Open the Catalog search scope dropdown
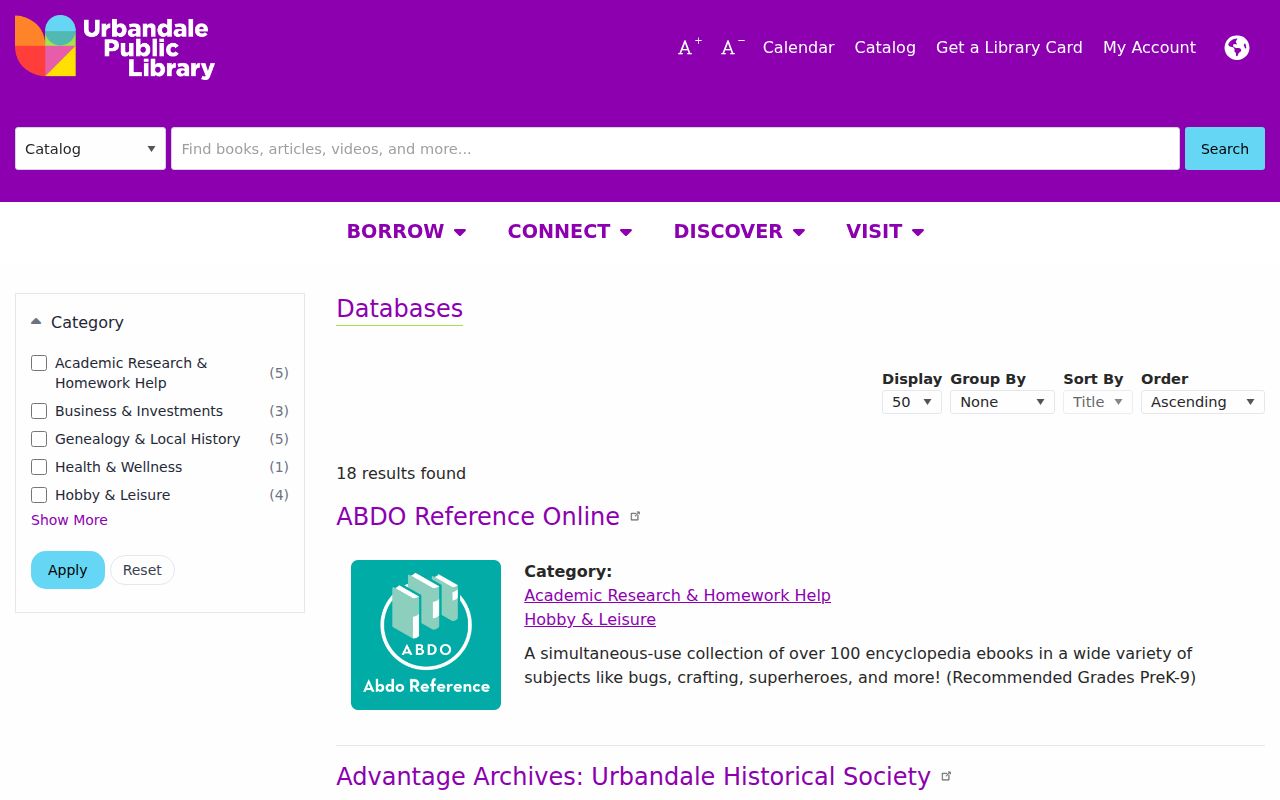This screenshot has height=800, width=1280. point(90,149)
